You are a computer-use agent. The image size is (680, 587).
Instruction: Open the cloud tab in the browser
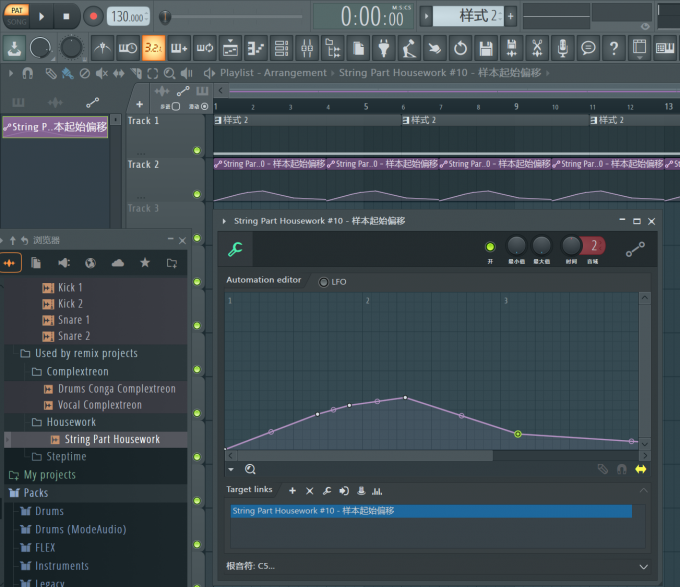tap(118, 263)
